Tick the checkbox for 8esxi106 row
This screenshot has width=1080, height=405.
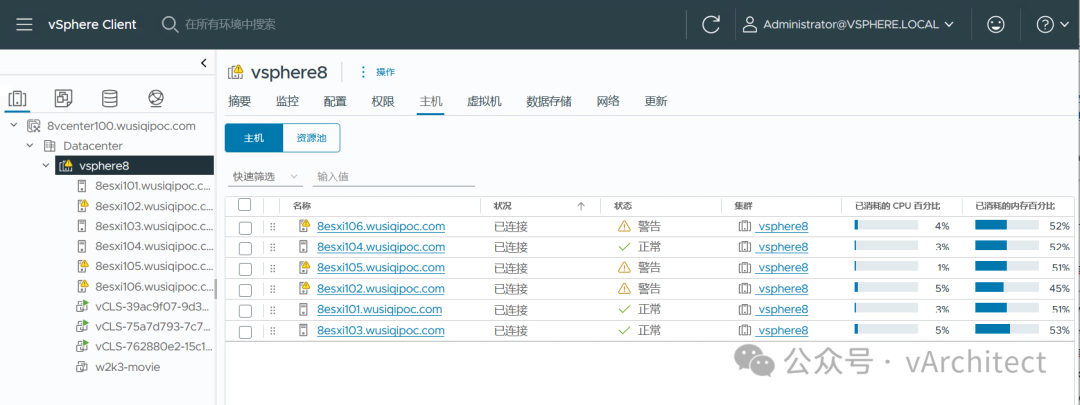click(x=245, y=227)
